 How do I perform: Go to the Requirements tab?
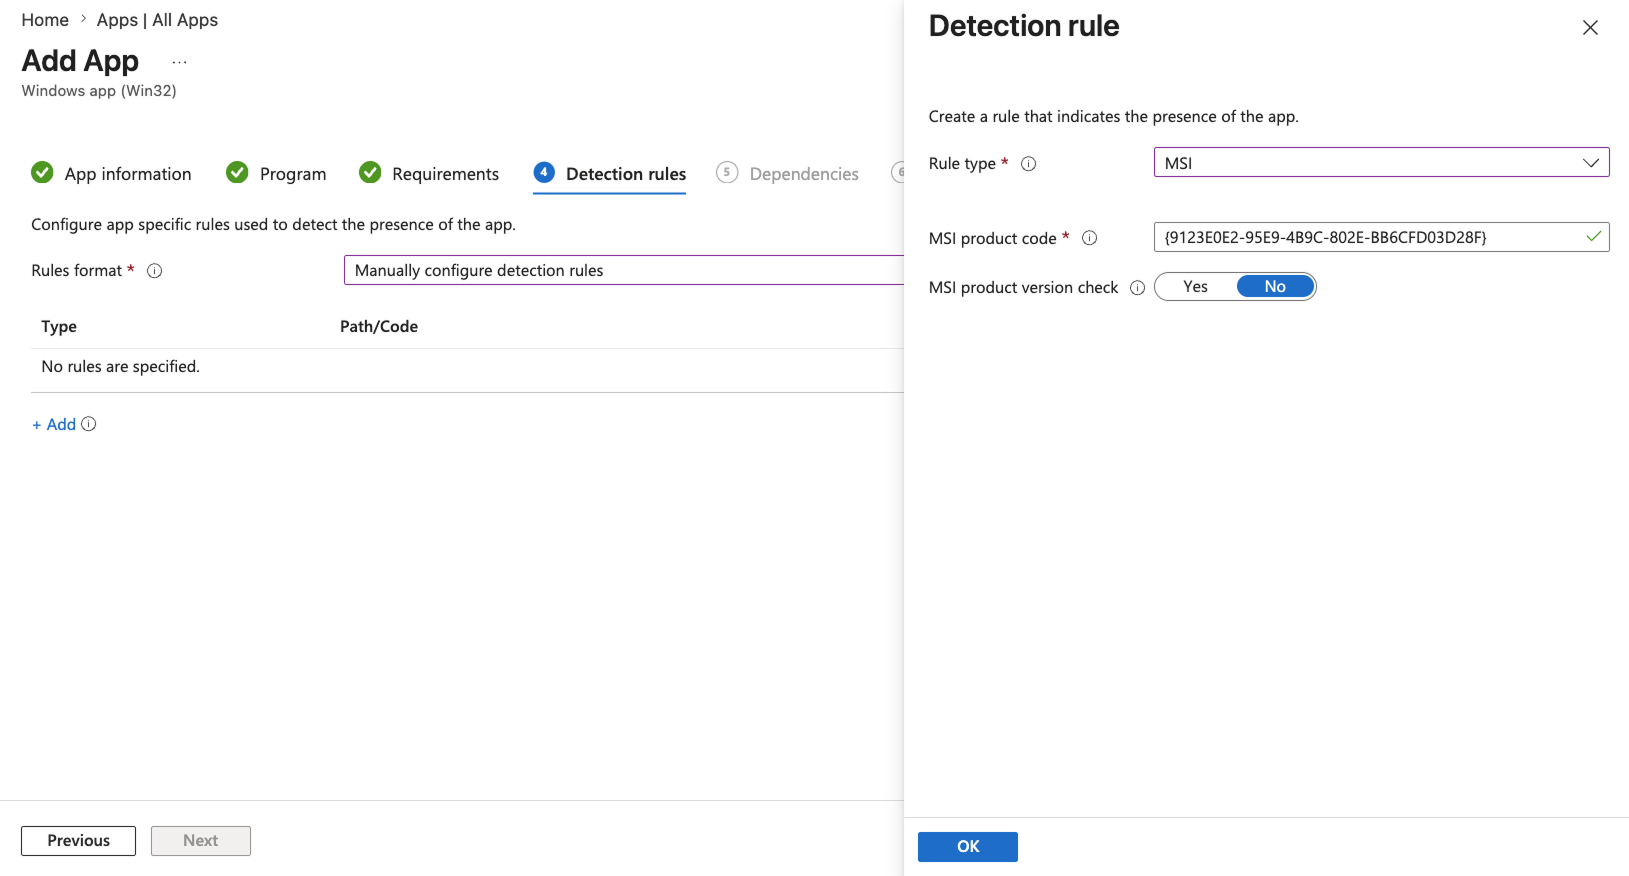445,174
